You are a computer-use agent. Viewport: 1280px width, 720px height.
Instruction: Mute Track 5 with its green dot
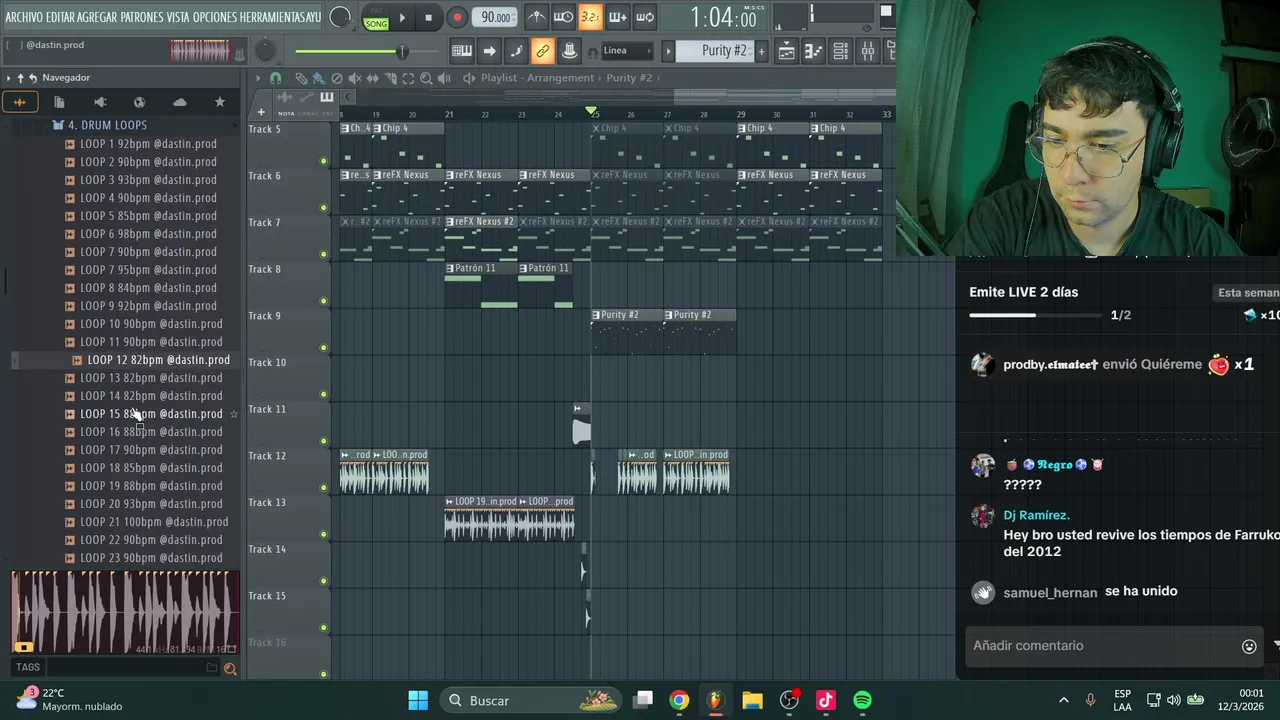tap(323, 161)
